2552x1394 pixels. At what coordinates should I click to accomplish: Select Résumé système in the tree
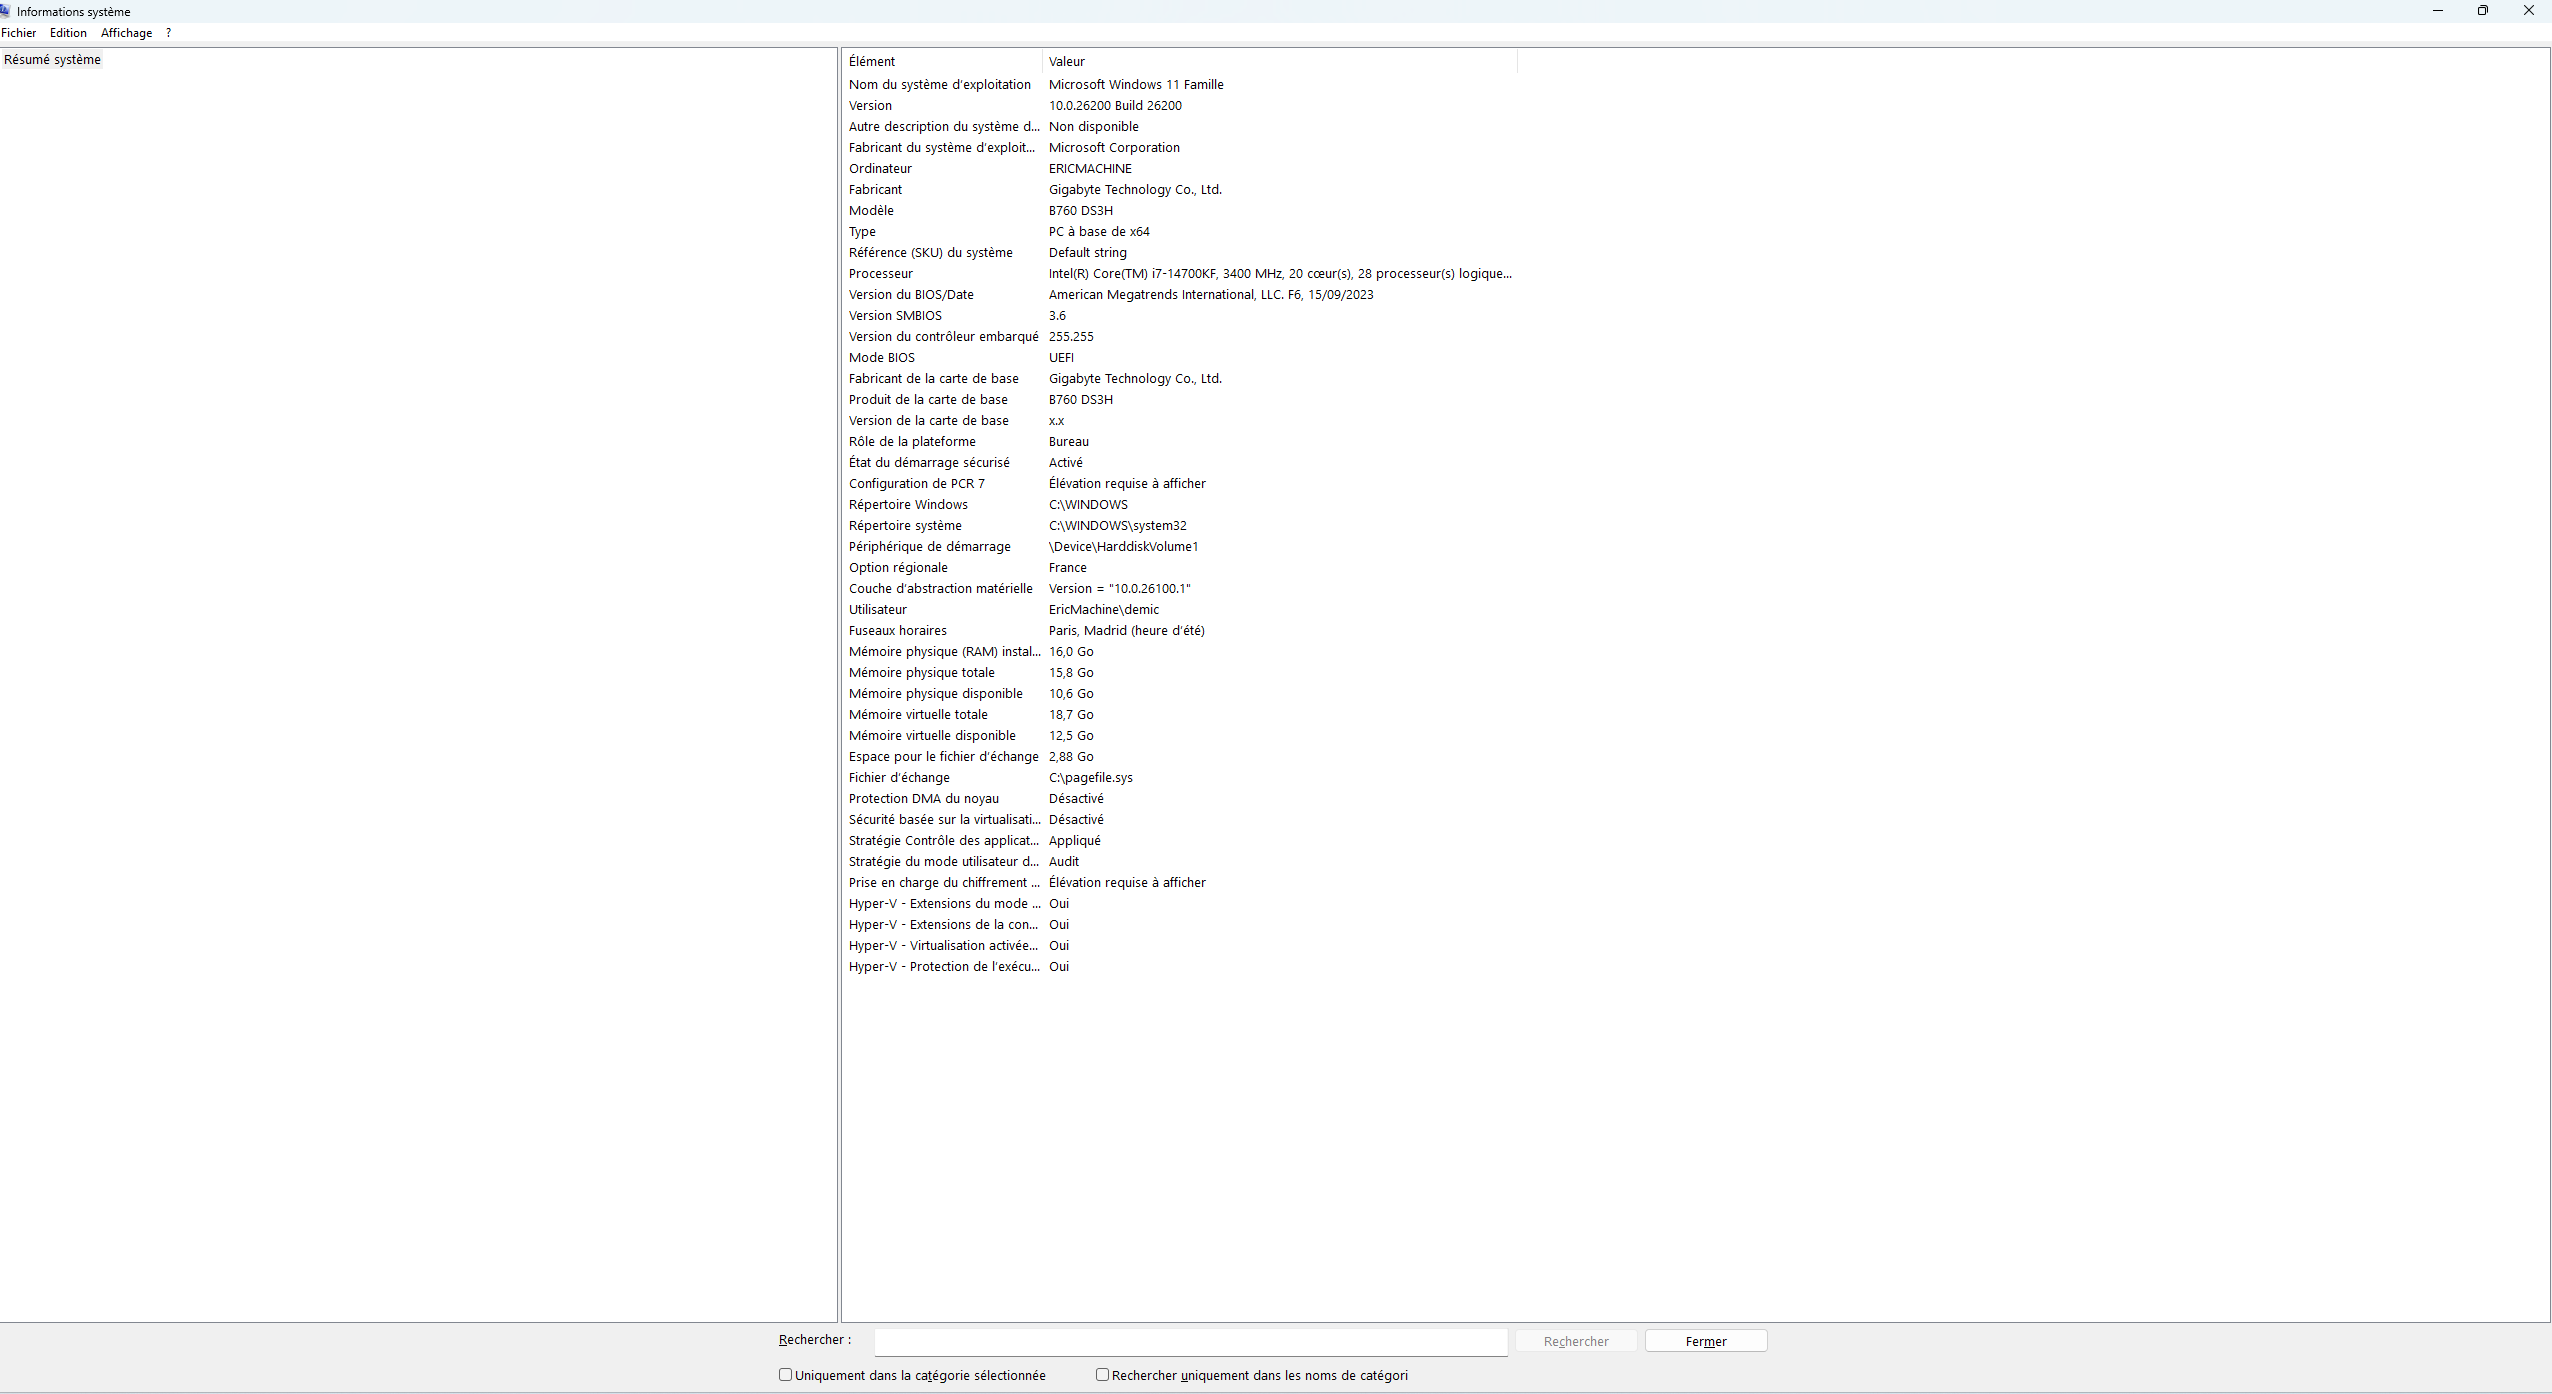pyautogui.click(x=52, y=60)
